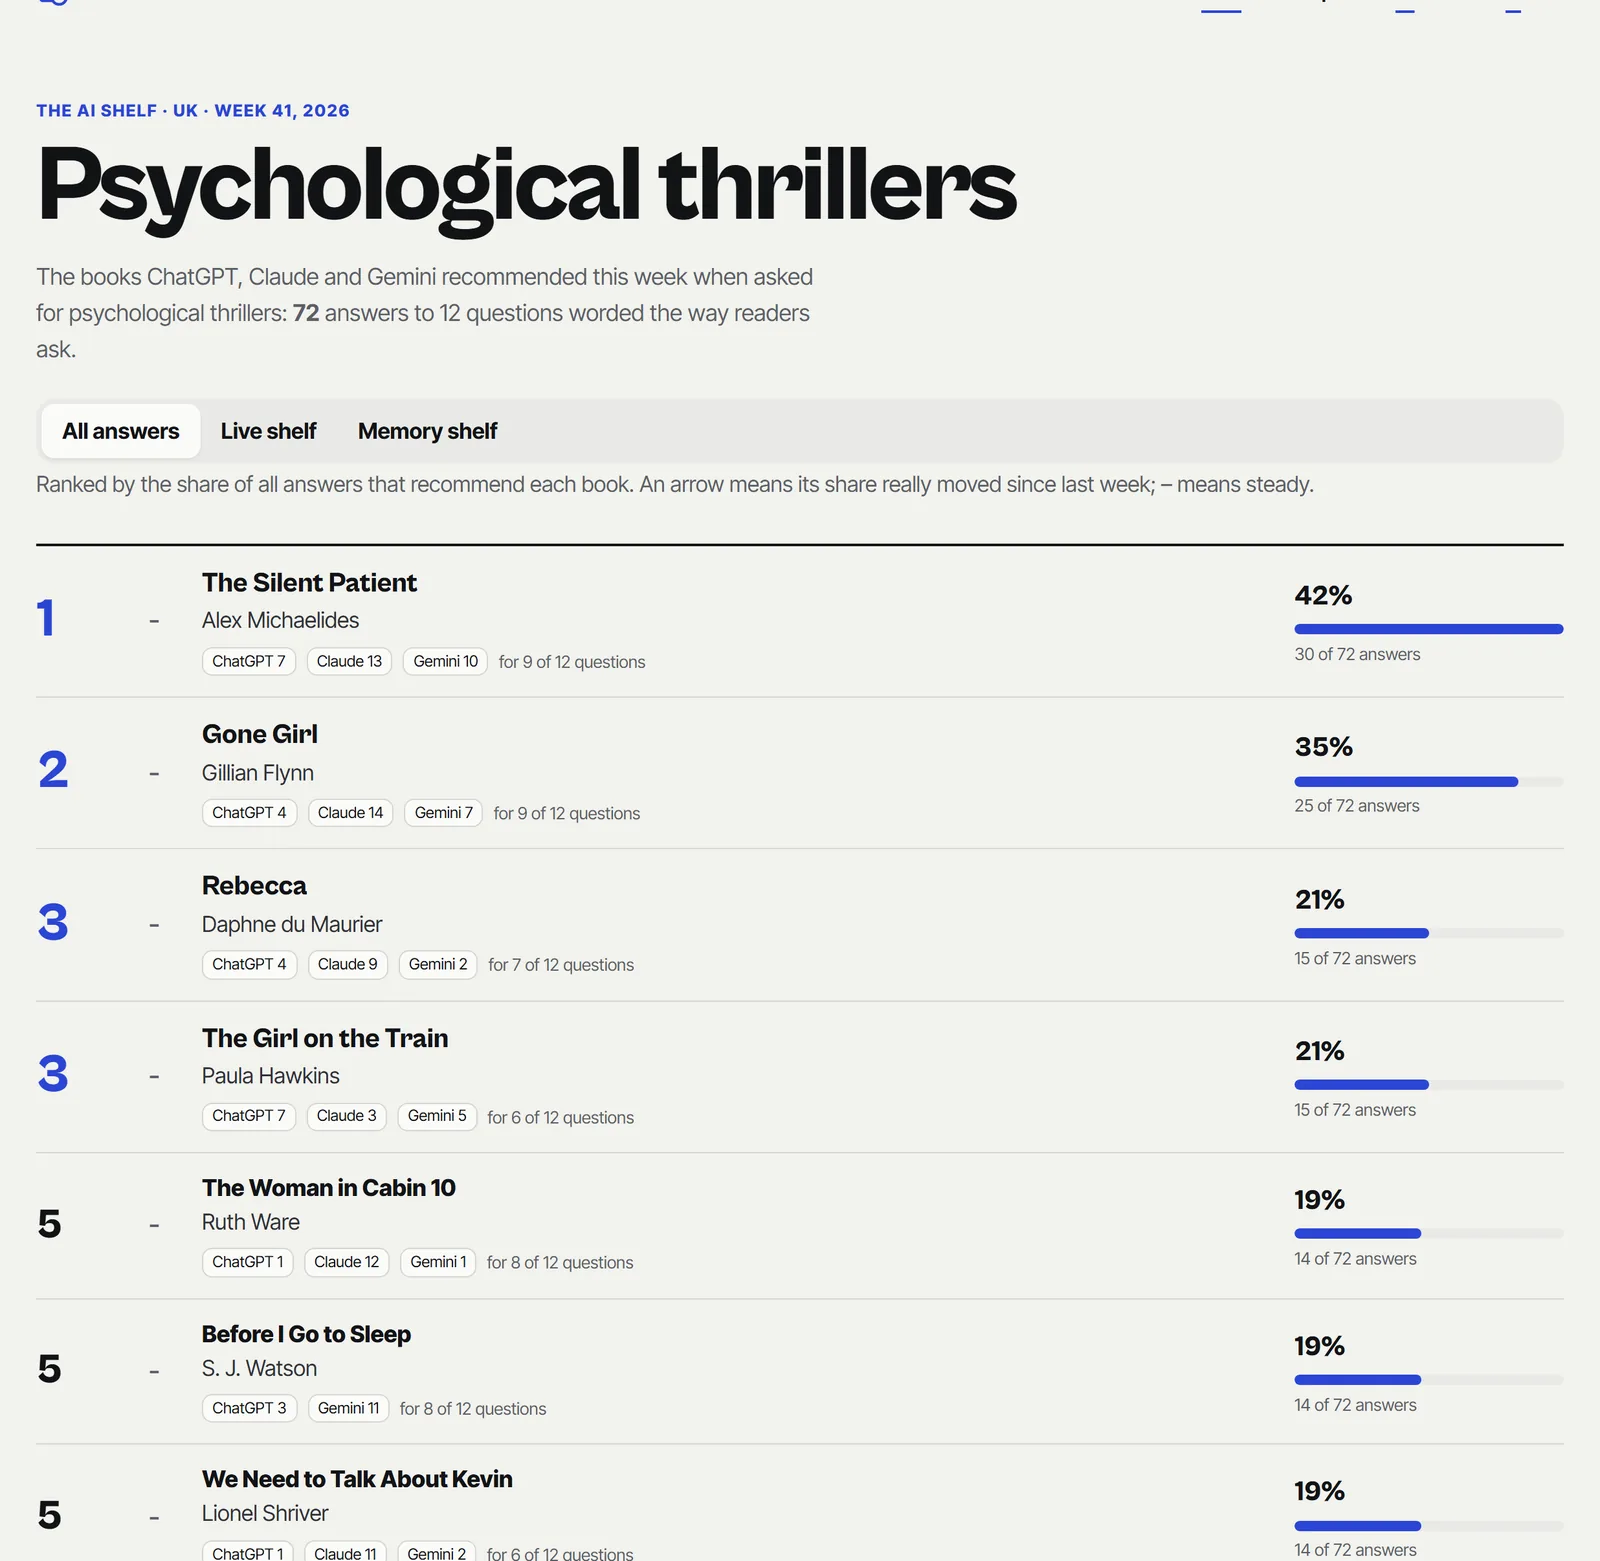Image resolution: width=1600 pixels, height=1561 pixels.
Task: Click the Claude 3 chip
Action: tap(347, 1116)
